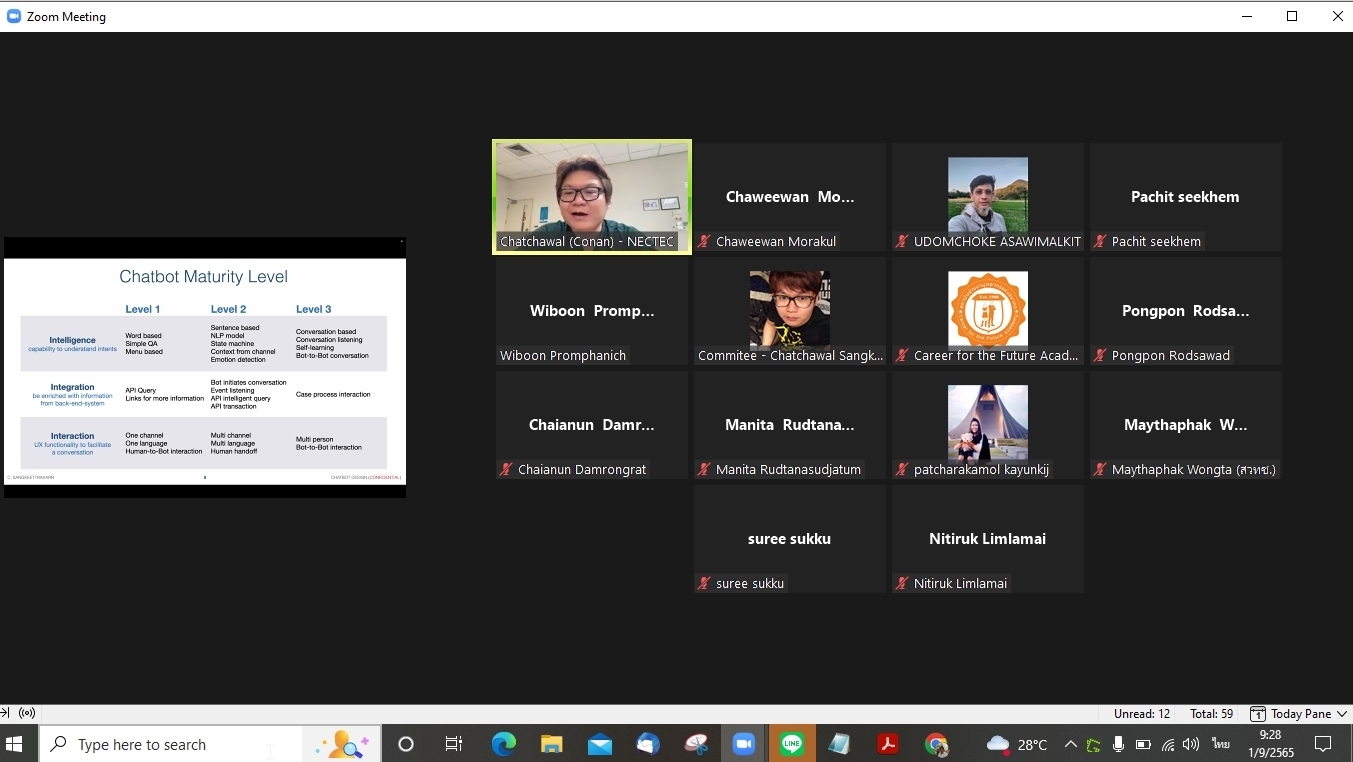Click the clock showing 9:28
This screenshot has width=1353, height=762.
click(x=1270, y=744)
